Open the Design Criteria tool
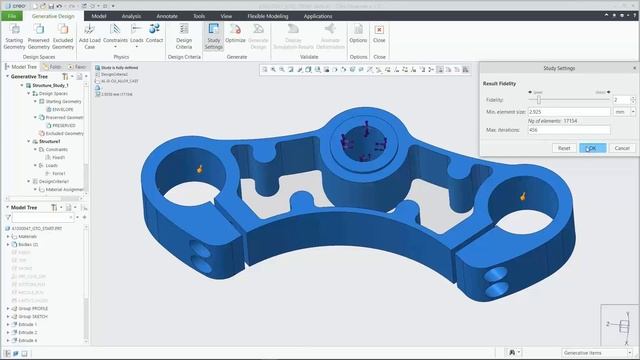This screenshot has height=360, width=640. [x=184, y=36]
